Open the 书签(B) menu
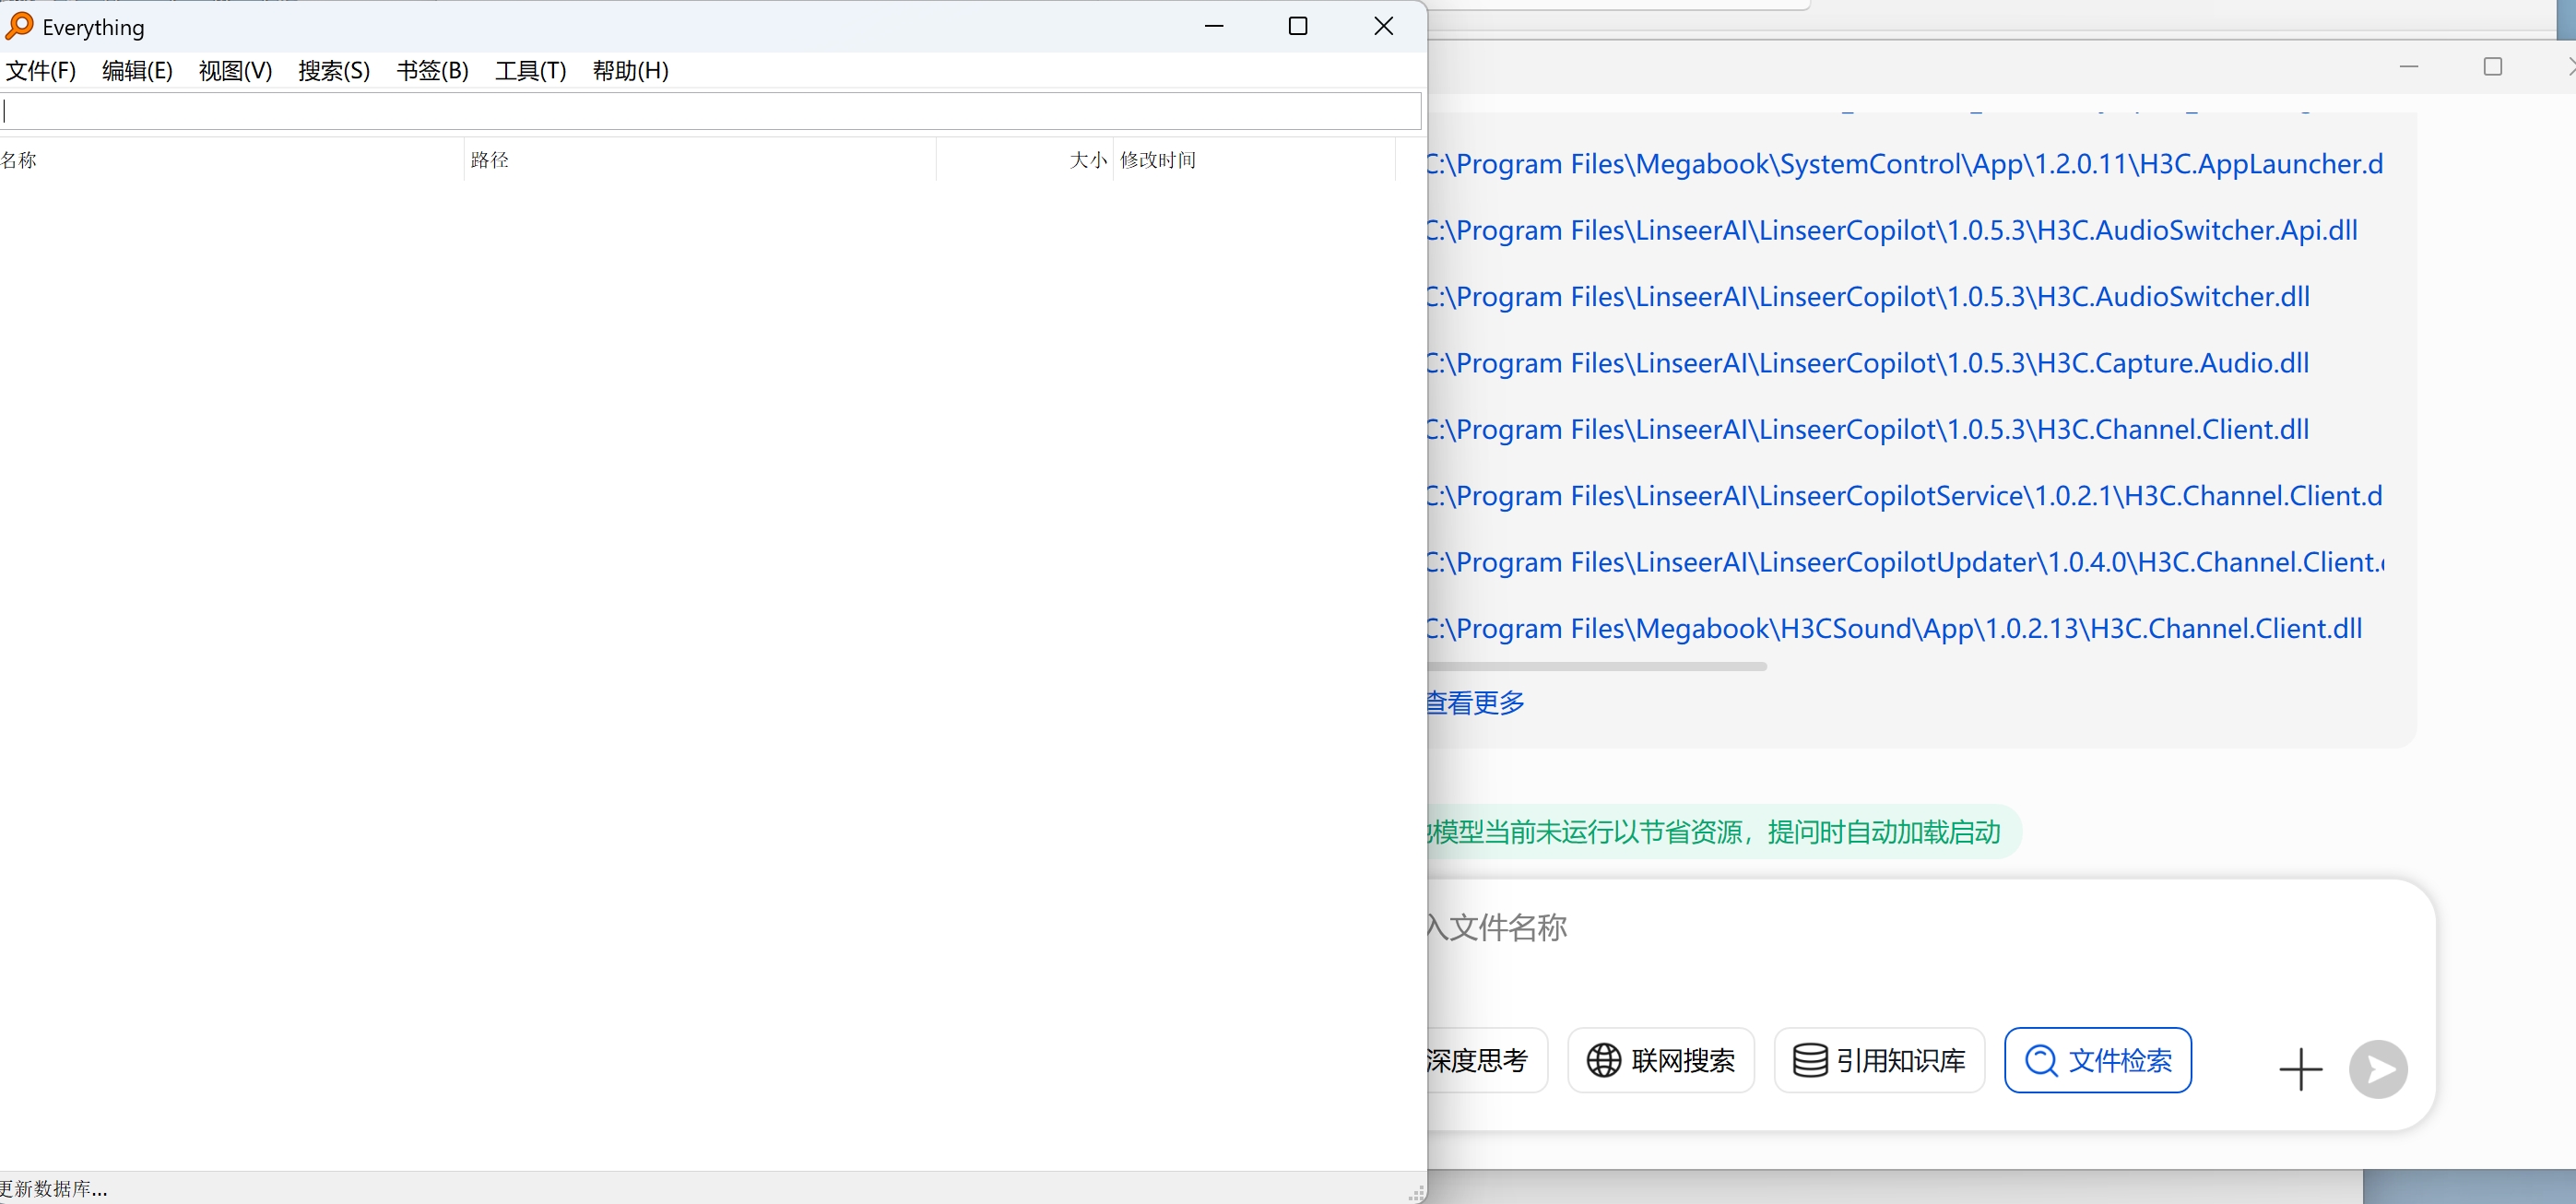The image size is (2576, 1204). click(x=432, y=71)
